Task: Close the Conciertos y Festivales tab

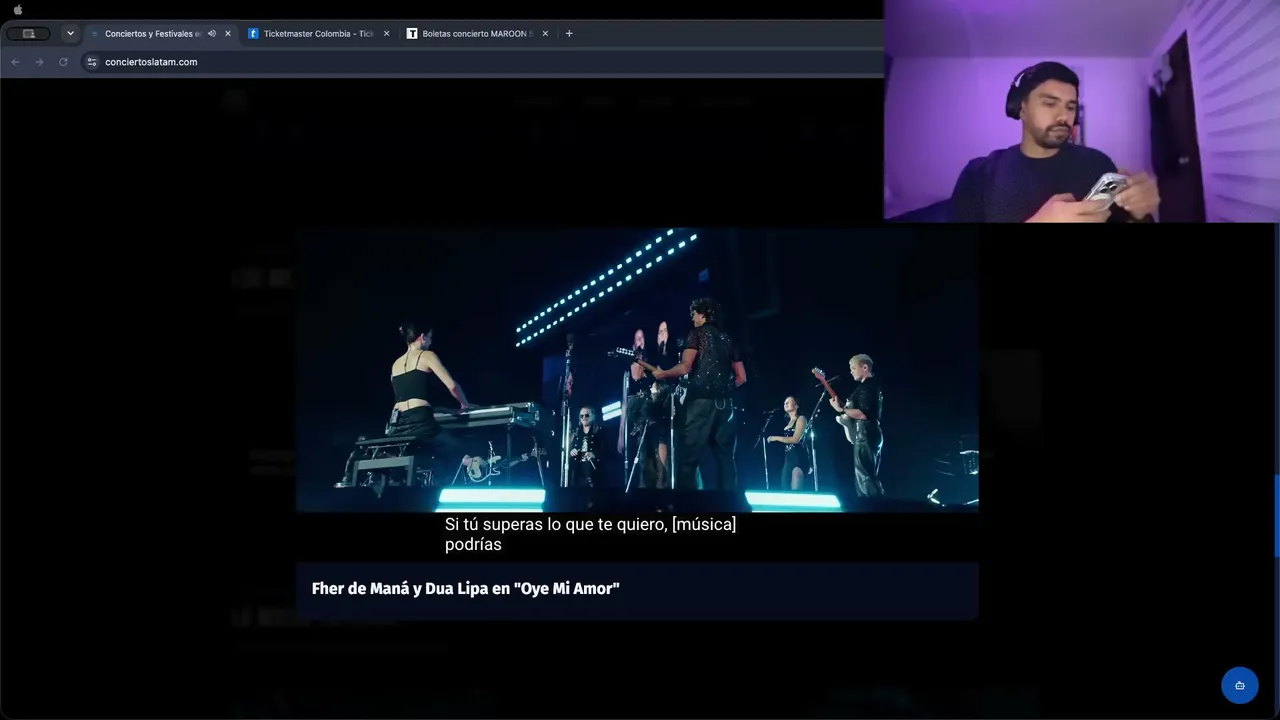Action: 228,33
